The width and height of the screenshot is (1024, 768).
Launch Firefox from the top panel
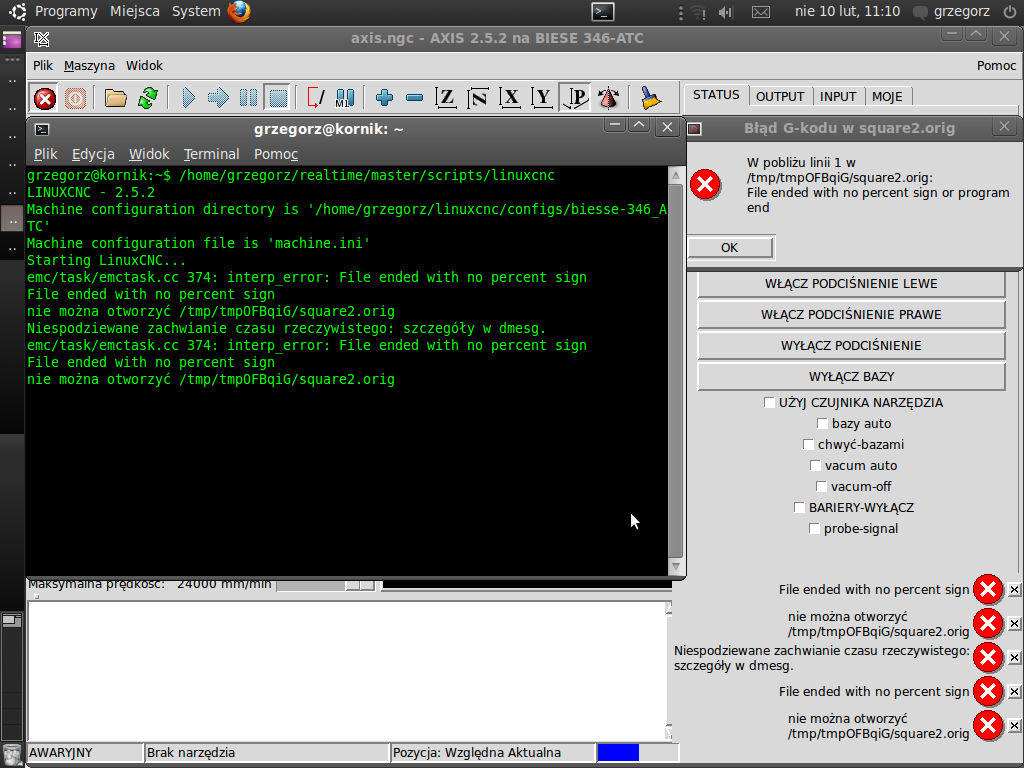click(x=239, y=11)
